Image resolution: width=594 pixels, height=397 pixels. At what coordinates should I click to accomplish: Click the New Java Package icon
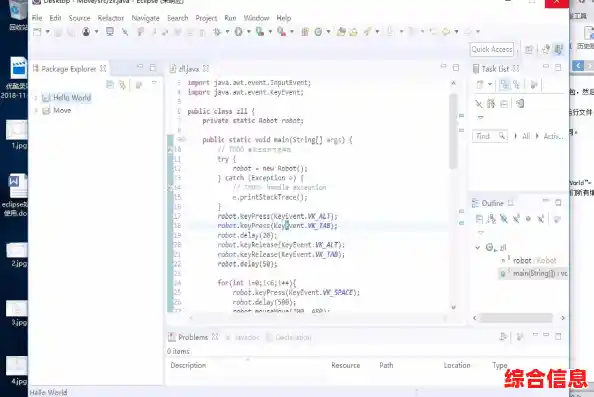coord(305,32)
